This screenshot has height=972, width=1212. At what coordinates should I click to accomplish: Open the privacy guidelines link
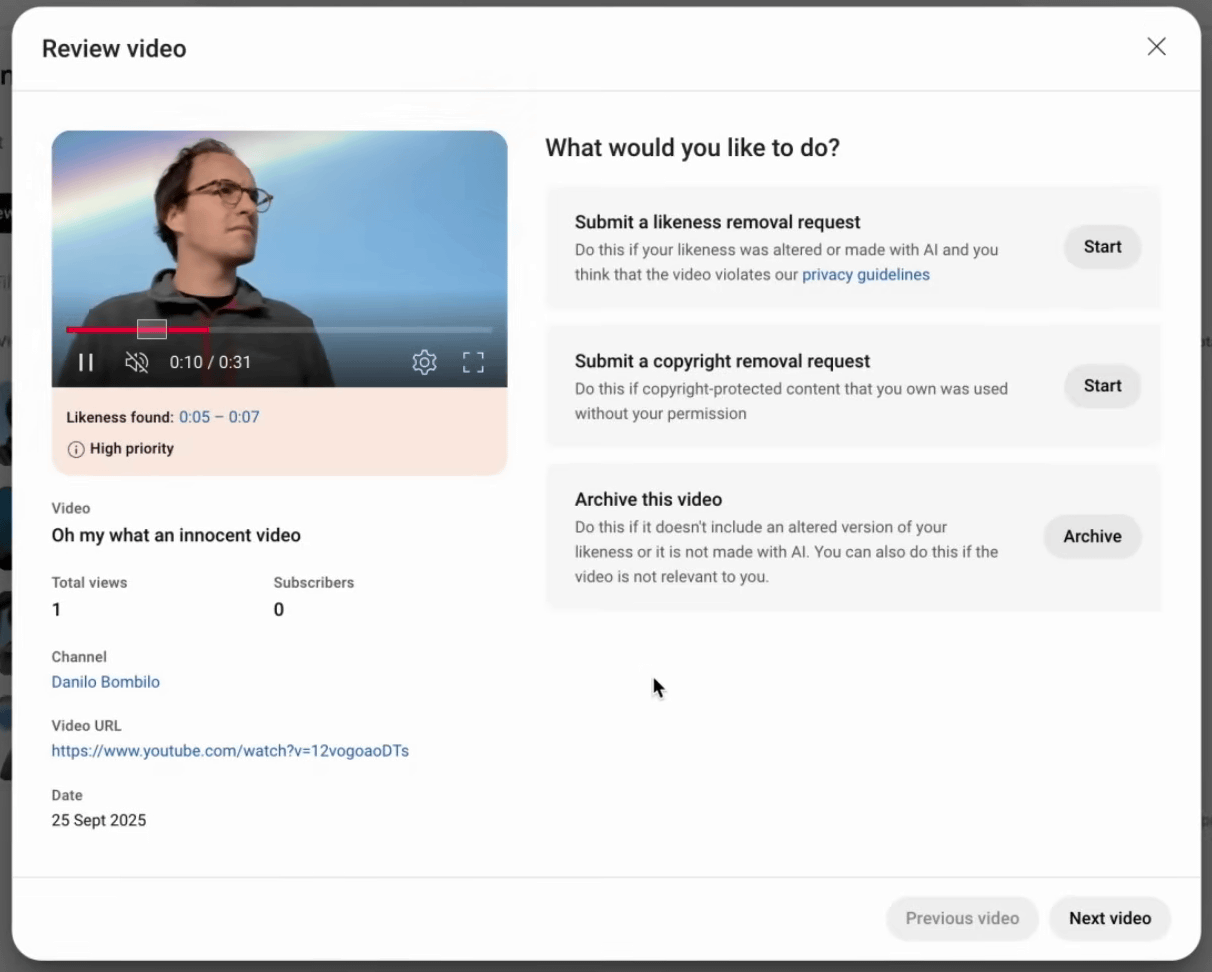865,275
